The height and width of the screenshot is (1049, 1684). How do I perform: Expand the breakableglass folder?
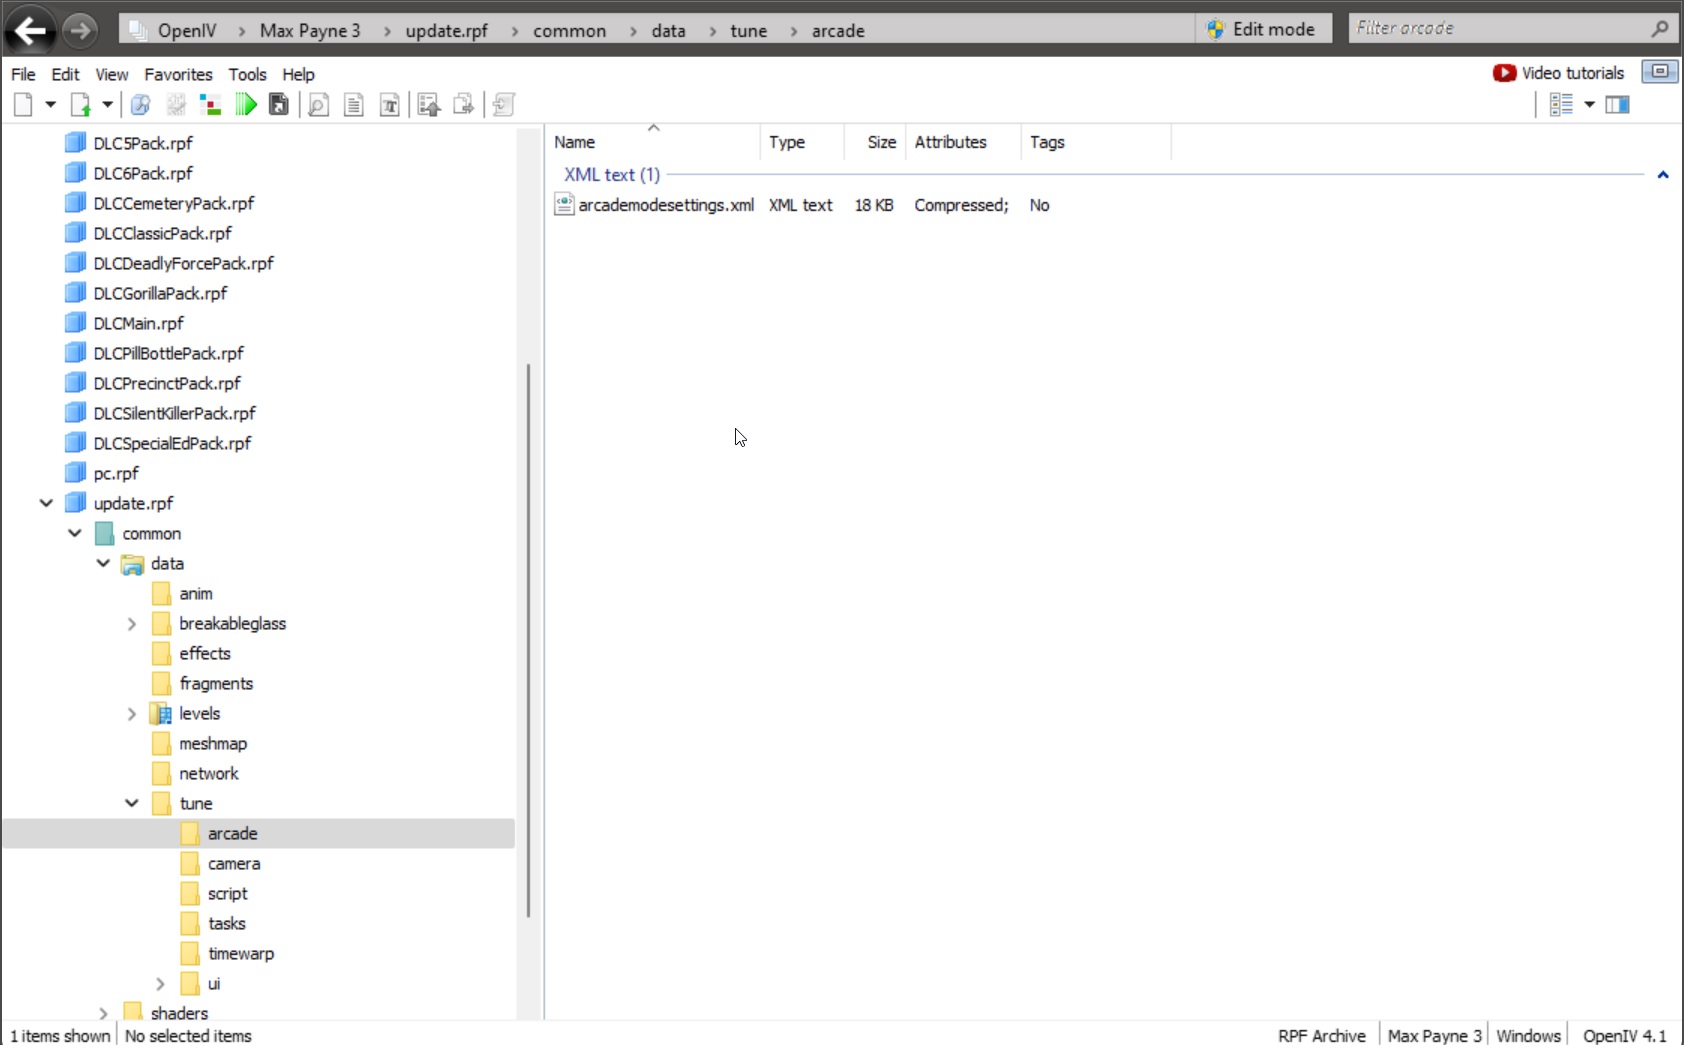point(132,623)
